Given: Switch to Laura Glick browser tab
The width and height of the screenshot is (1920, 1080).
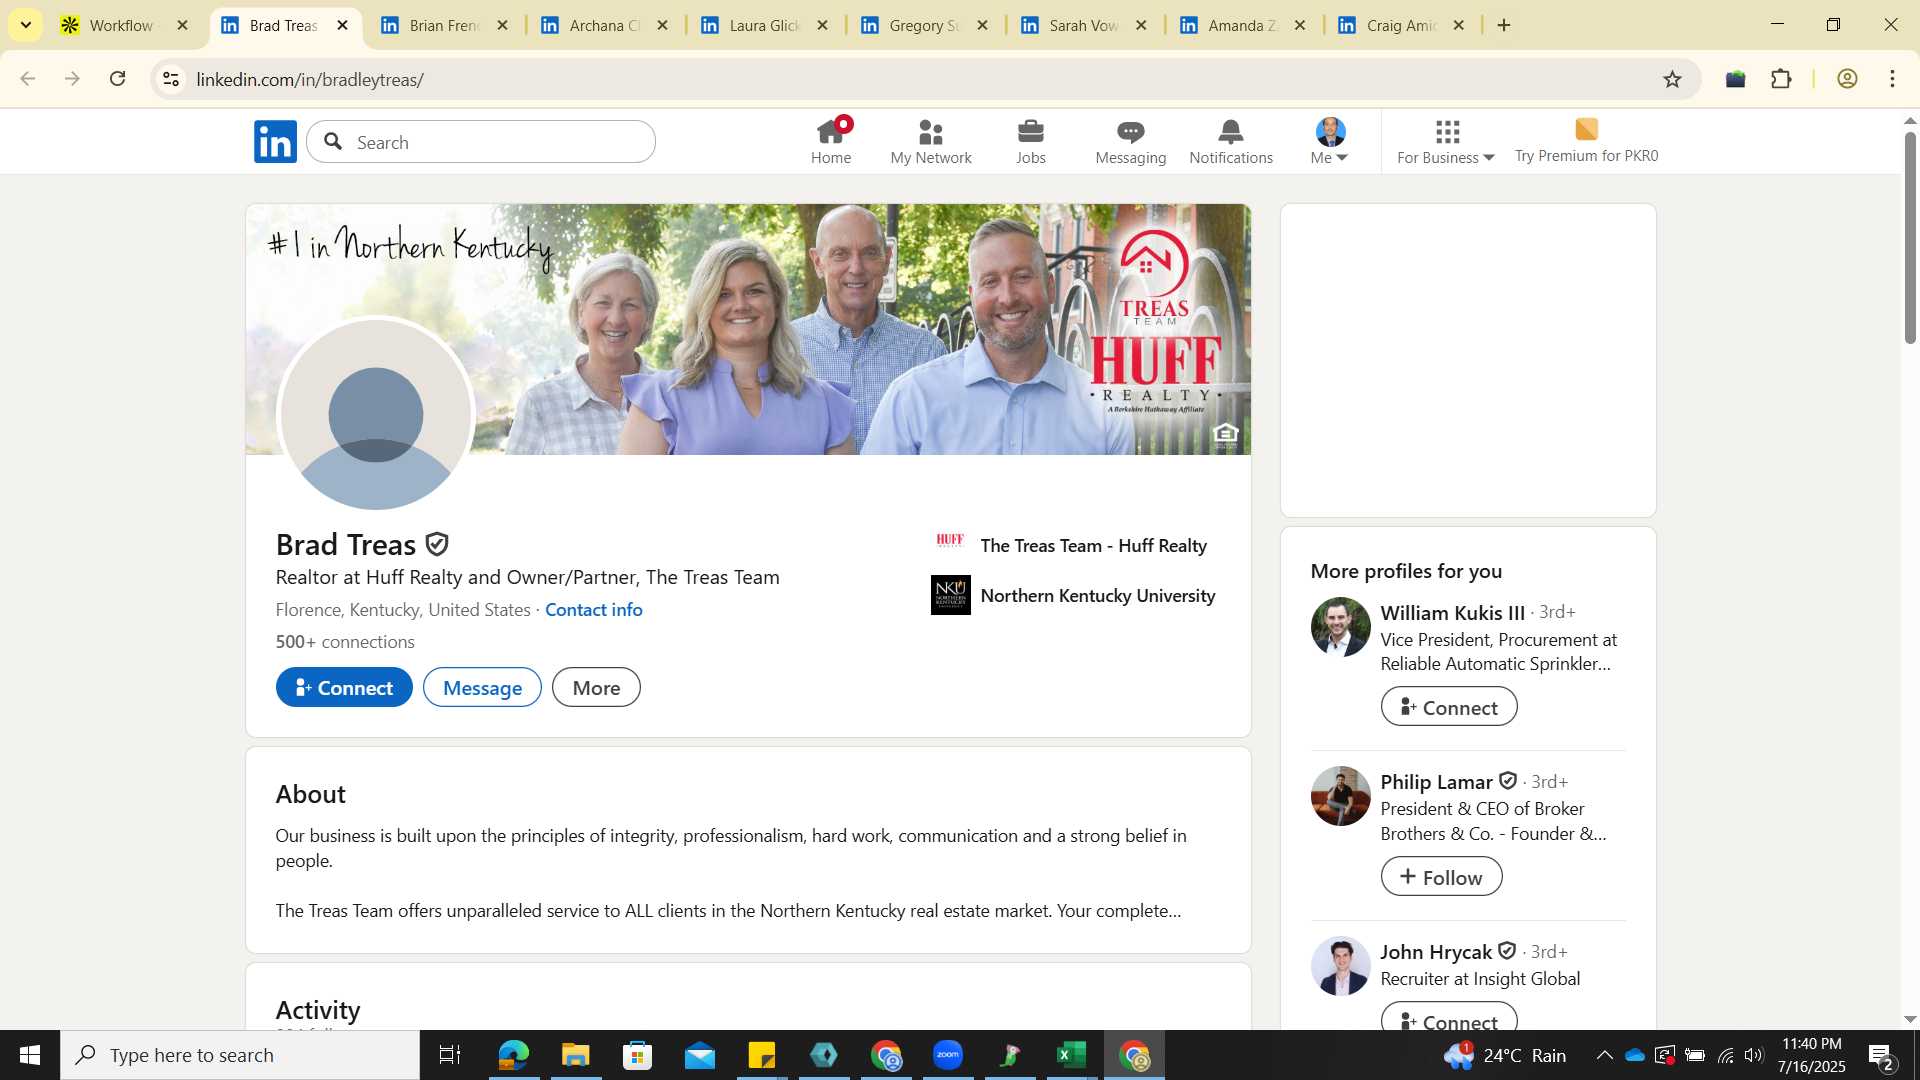Looking at the screenshot, I should 765,25.
